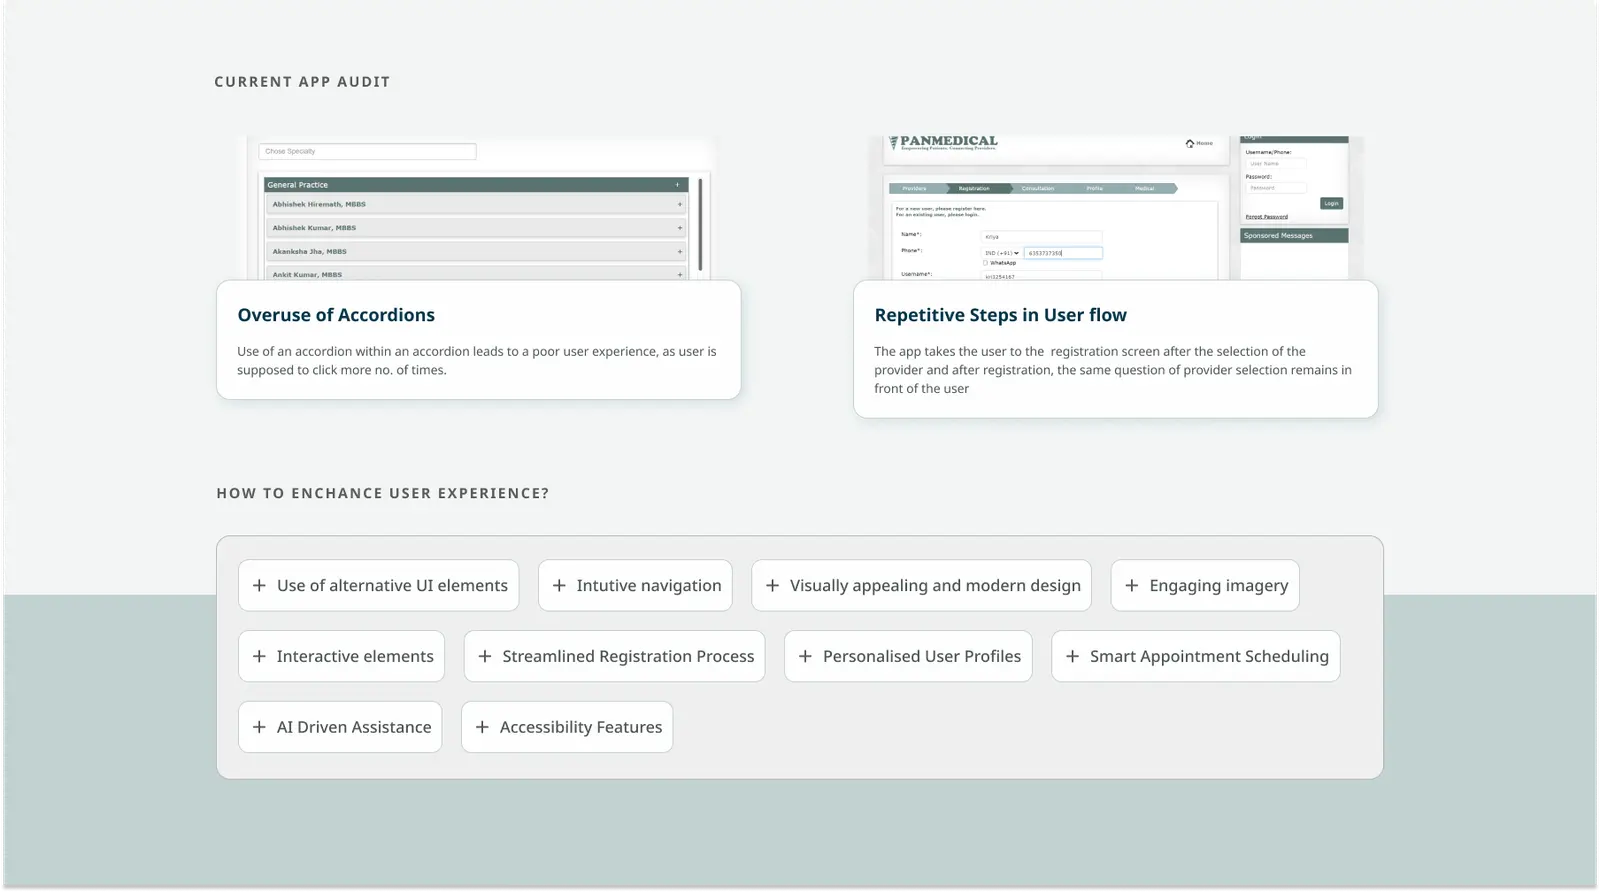Viewport: 1600px width, 892px height.
Task: Click HOW TO ENCHANCE USER EXPERIENCE heading
Action: 383,493
